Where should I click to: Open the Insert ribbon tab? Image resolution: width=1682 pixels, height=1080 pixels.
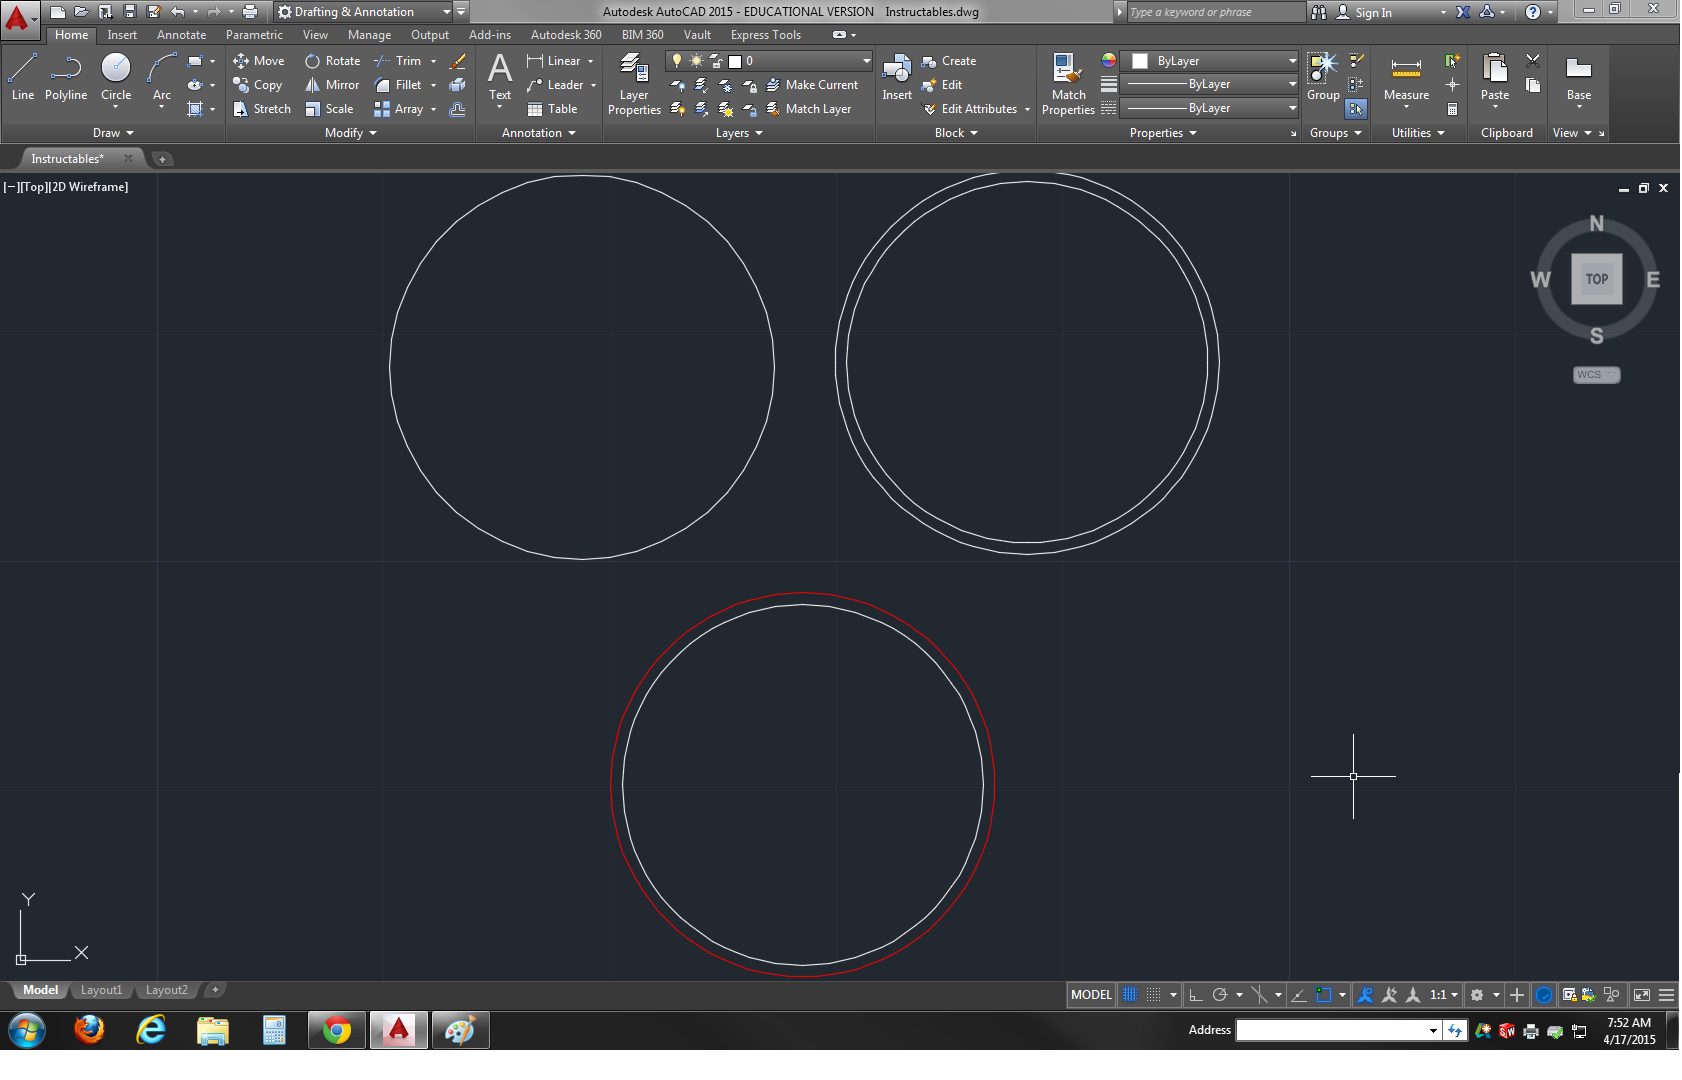[122, 35]
